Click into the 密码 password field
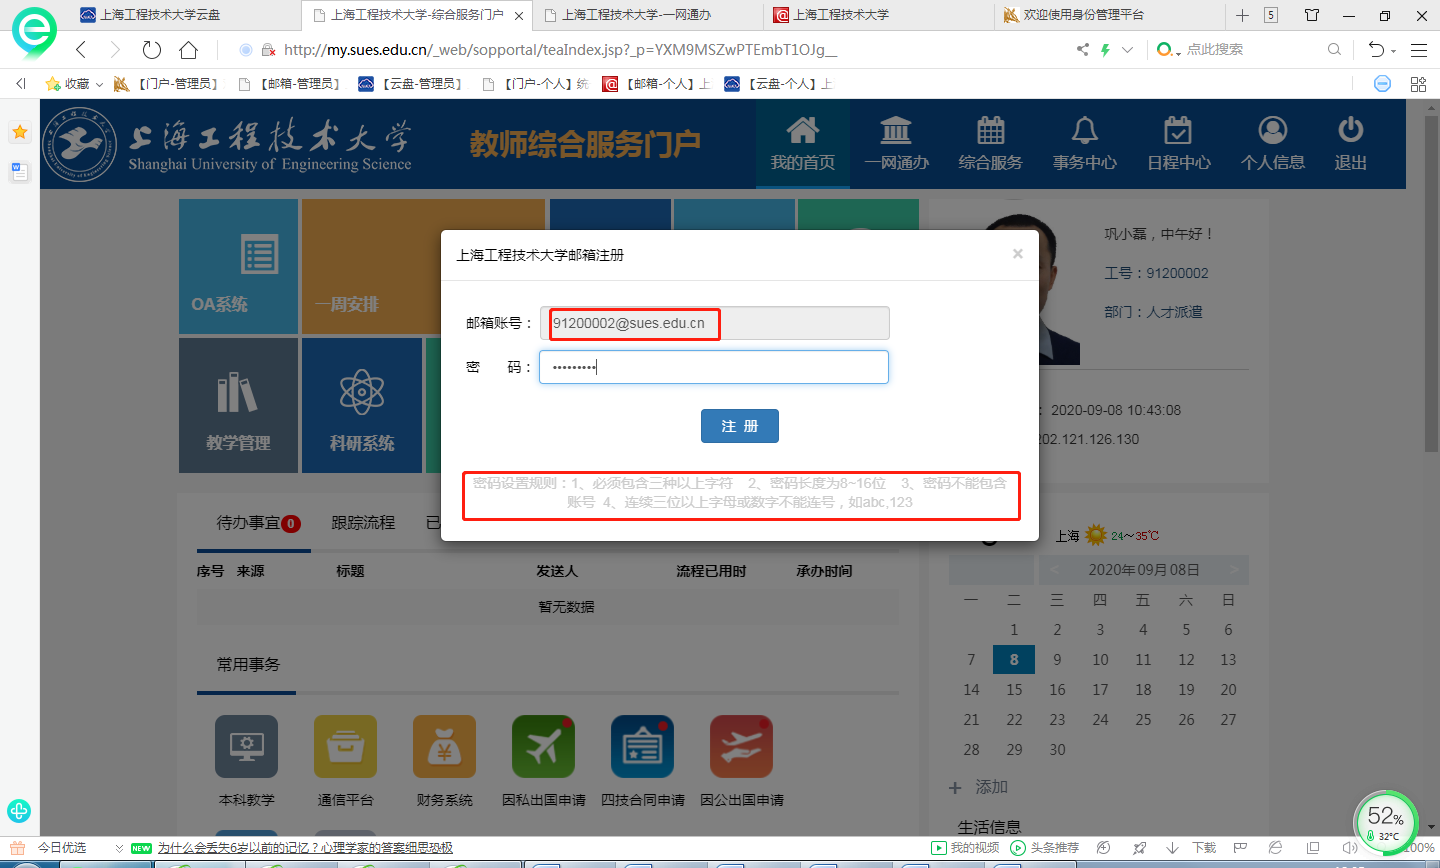This screenshot has height=868, width=1440. 714,367
